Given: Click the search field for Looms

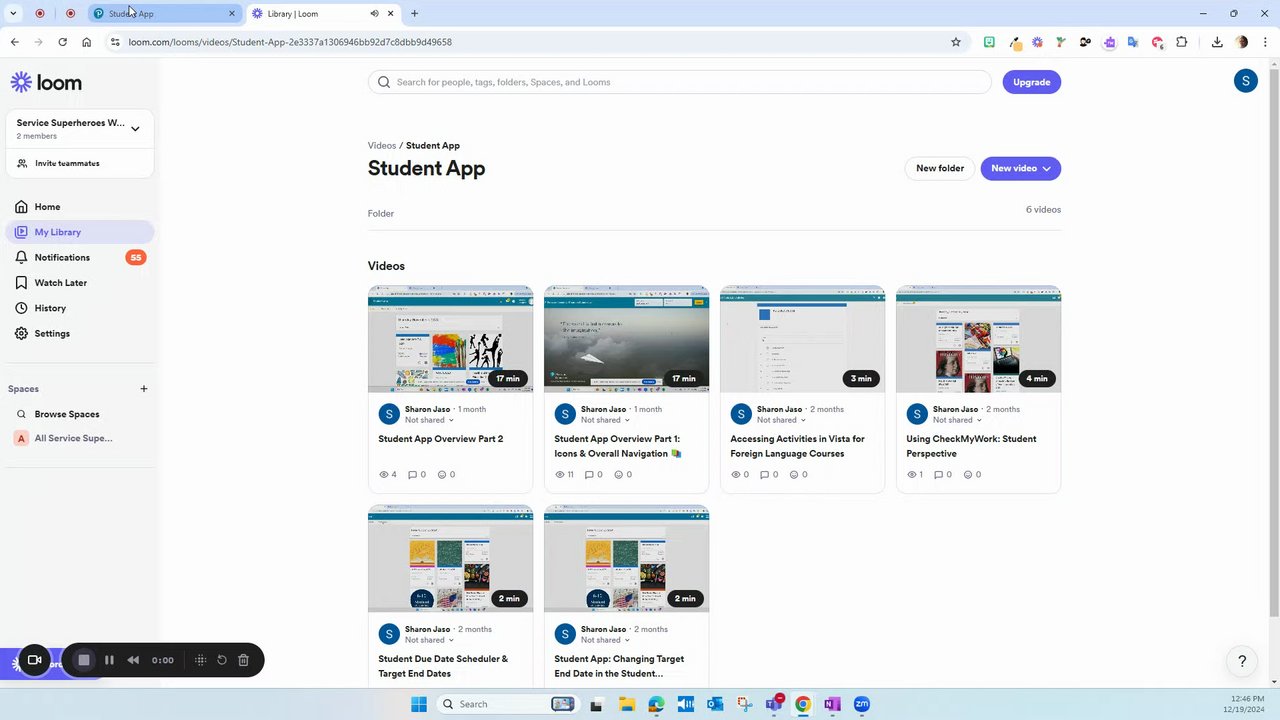Looking at the screenshot, I should tap(680, 82).
